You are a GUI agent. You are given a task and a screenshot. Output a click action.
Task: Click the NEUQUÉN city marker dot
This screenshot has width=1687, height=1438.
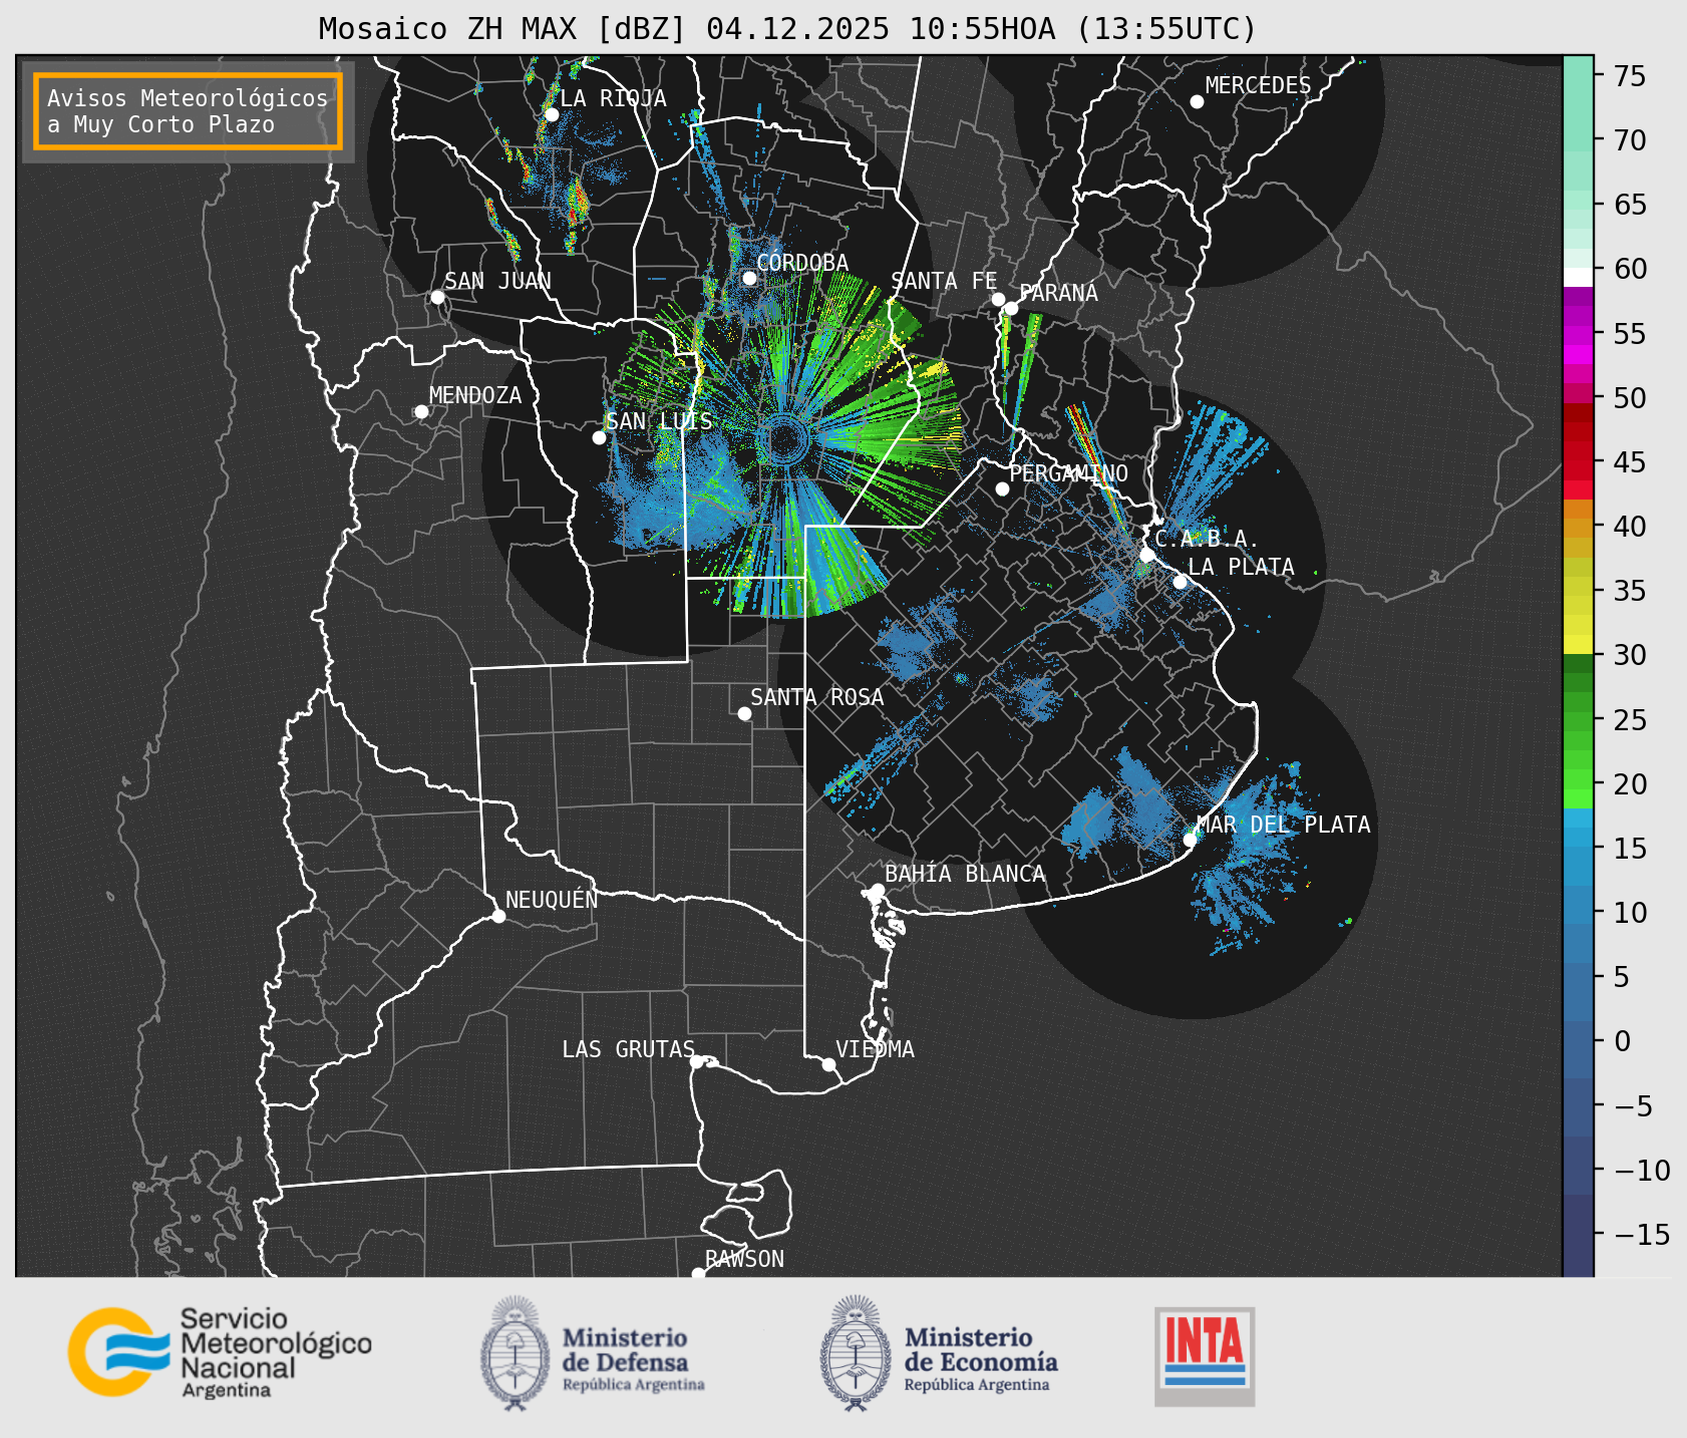coord(499,916)
